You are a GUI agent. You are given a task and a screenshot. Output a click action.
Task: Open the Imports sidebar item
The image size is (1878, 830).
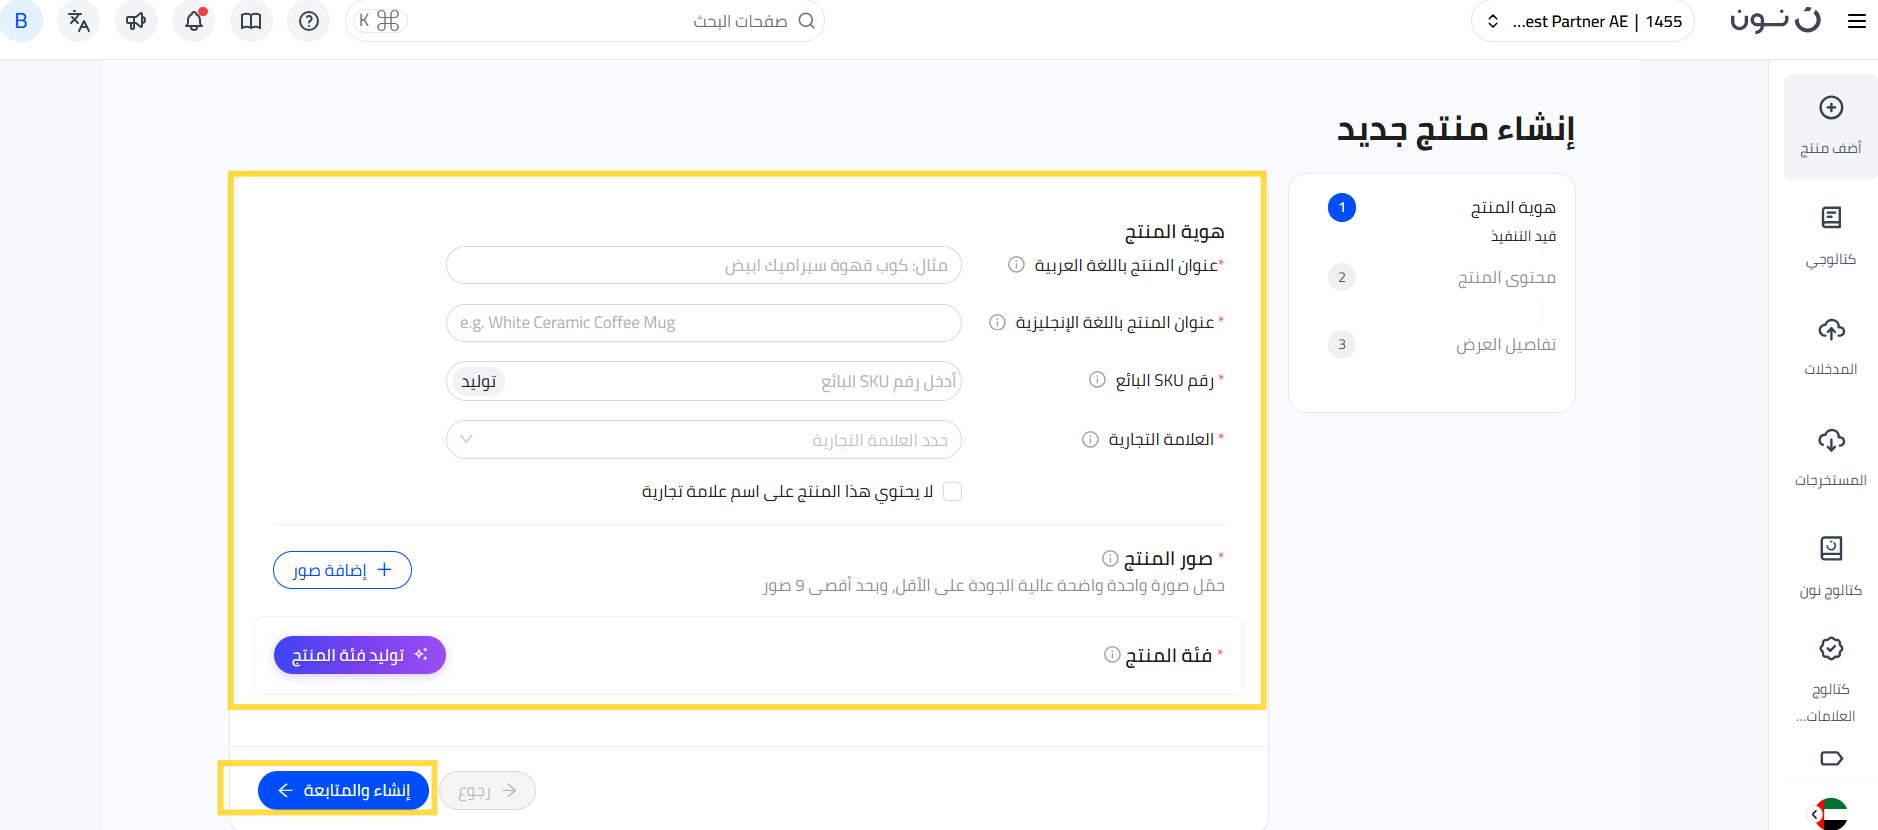click(1830, 346)
